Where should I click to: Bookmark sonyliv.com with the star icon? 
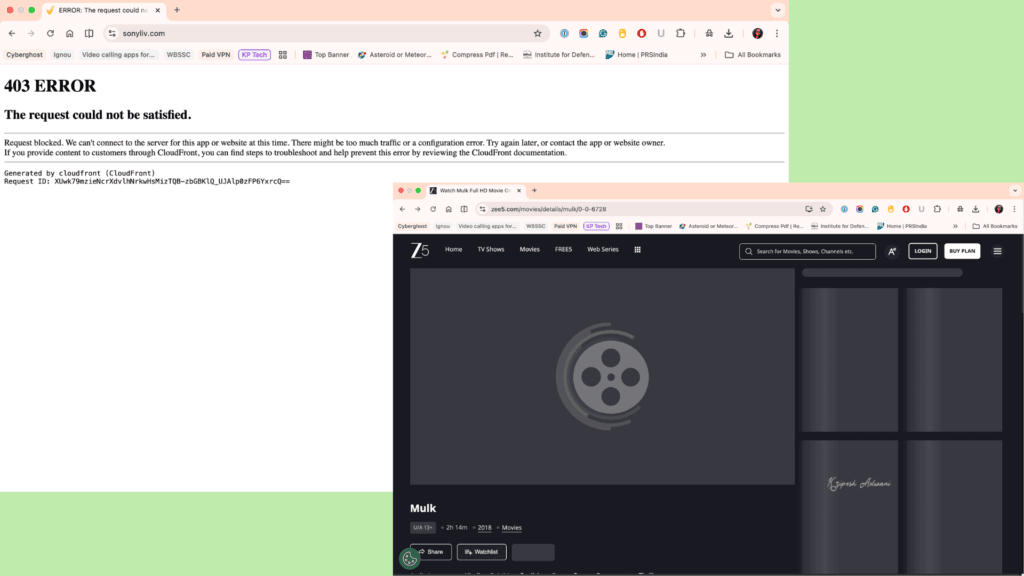pos(537,33)
